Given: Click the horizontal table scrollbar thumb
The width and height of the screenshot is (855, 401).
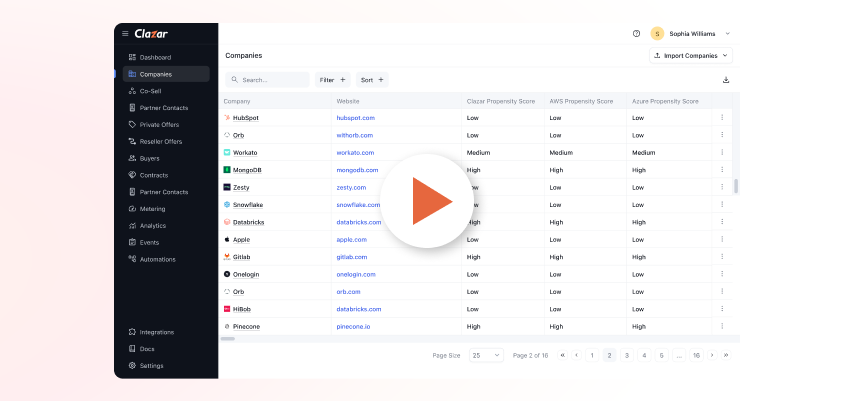Looking at the screenshot, I should (227, 339).
